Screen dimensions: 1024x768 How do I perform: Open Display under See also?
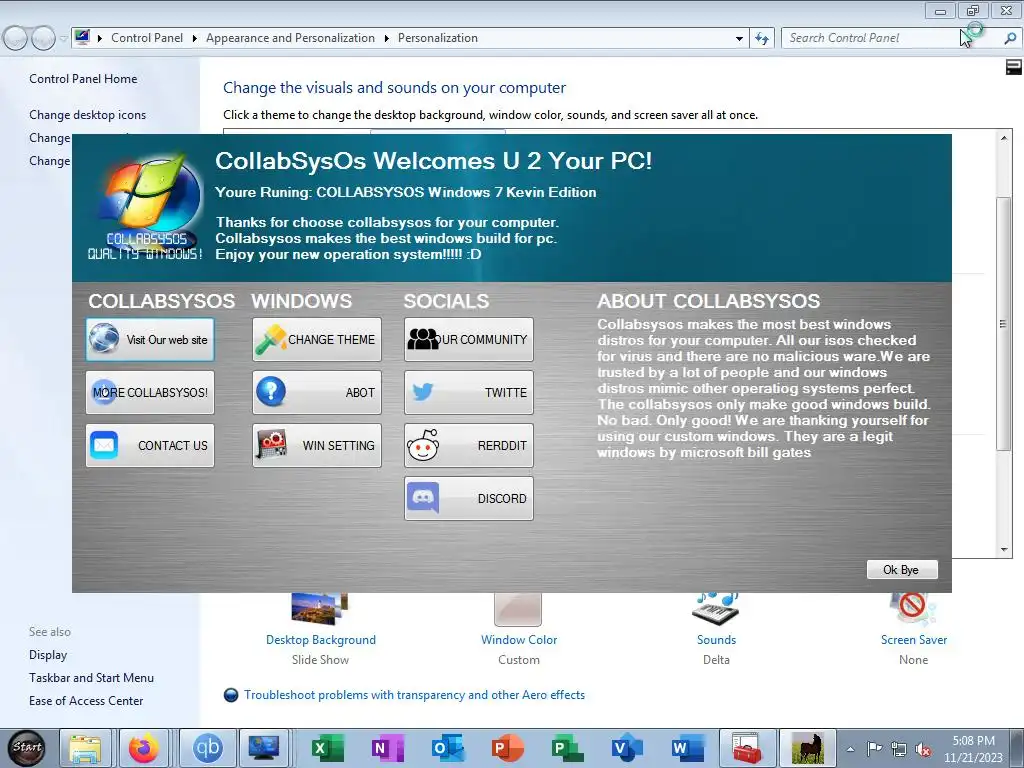coord(48,654)
